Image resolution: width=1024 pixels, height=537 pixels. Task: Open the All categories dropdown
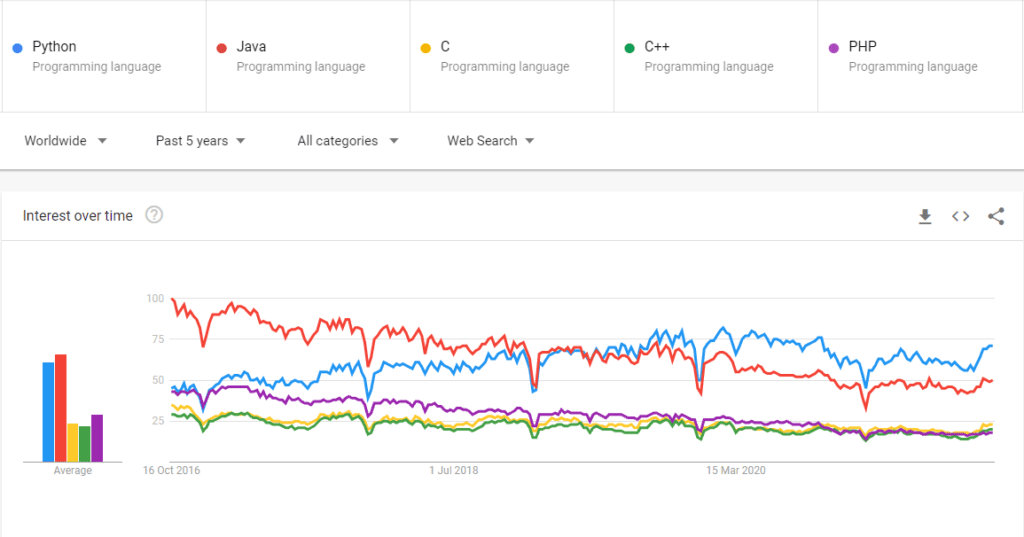tap(347, 141)
